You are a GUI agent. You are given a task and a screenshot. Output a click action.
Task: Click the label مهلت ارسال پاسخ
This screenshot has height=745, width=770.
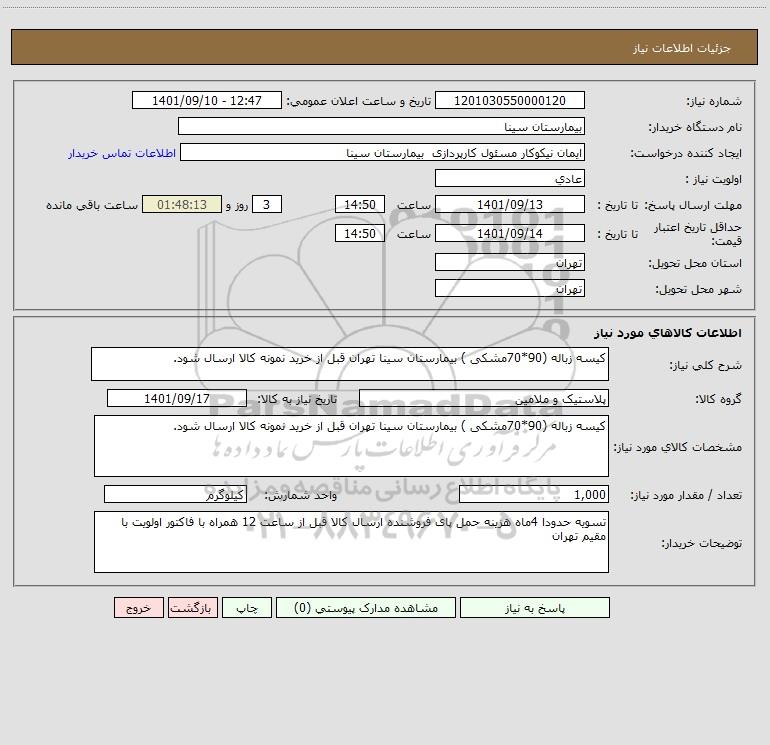pyautogui.click(x=693, y=205)
